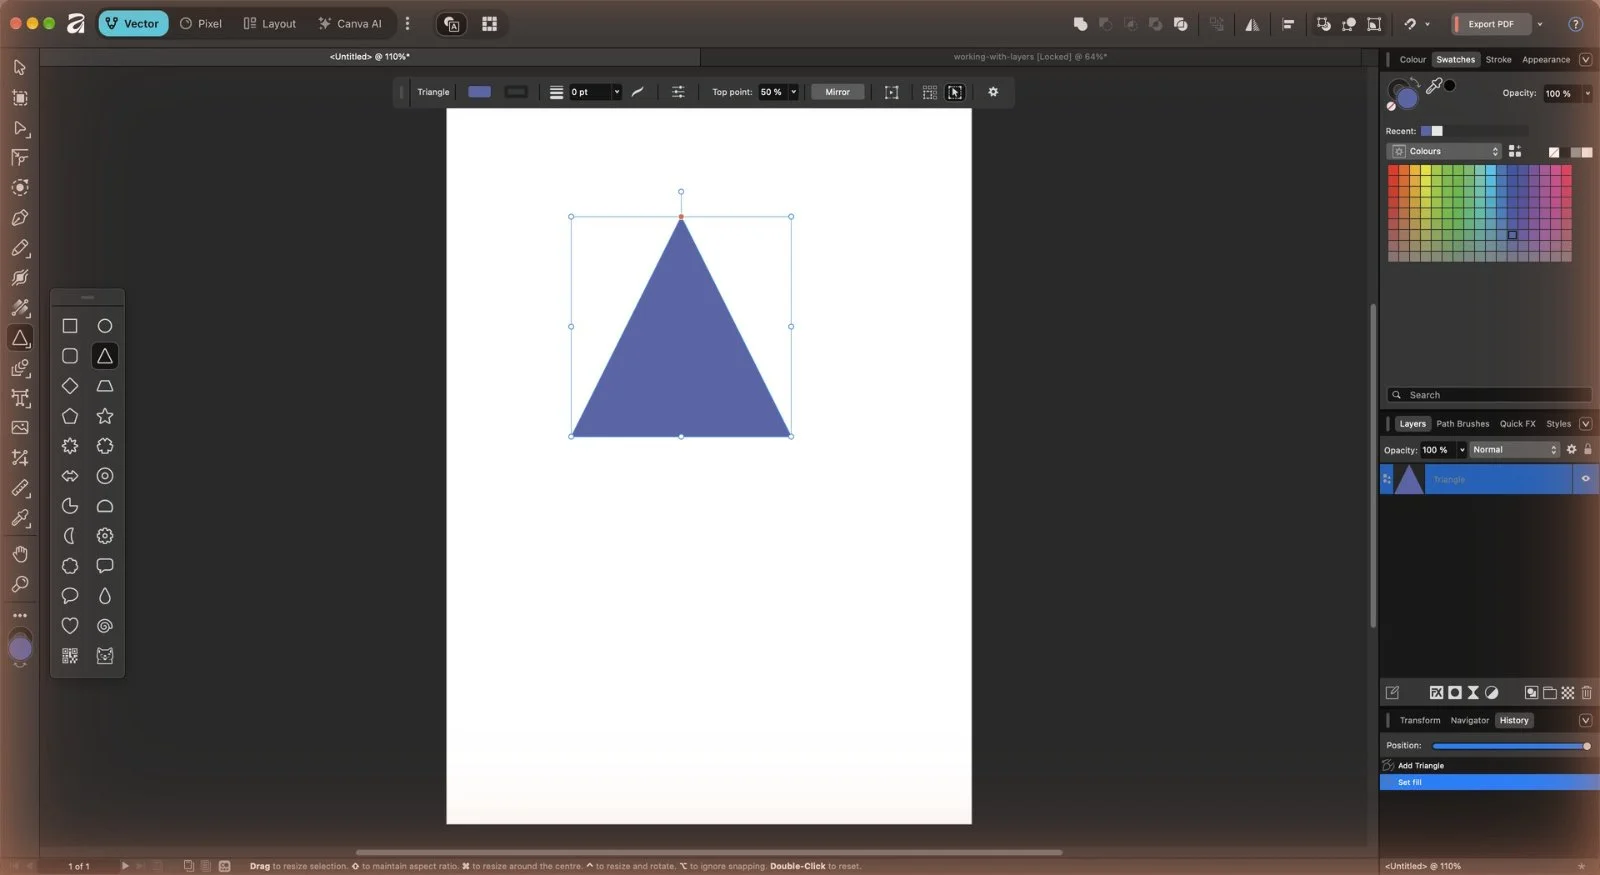This screenshot has width=1600, height=875.
Task: Select the QR code shape tool
Action: (x=70, y=656)
